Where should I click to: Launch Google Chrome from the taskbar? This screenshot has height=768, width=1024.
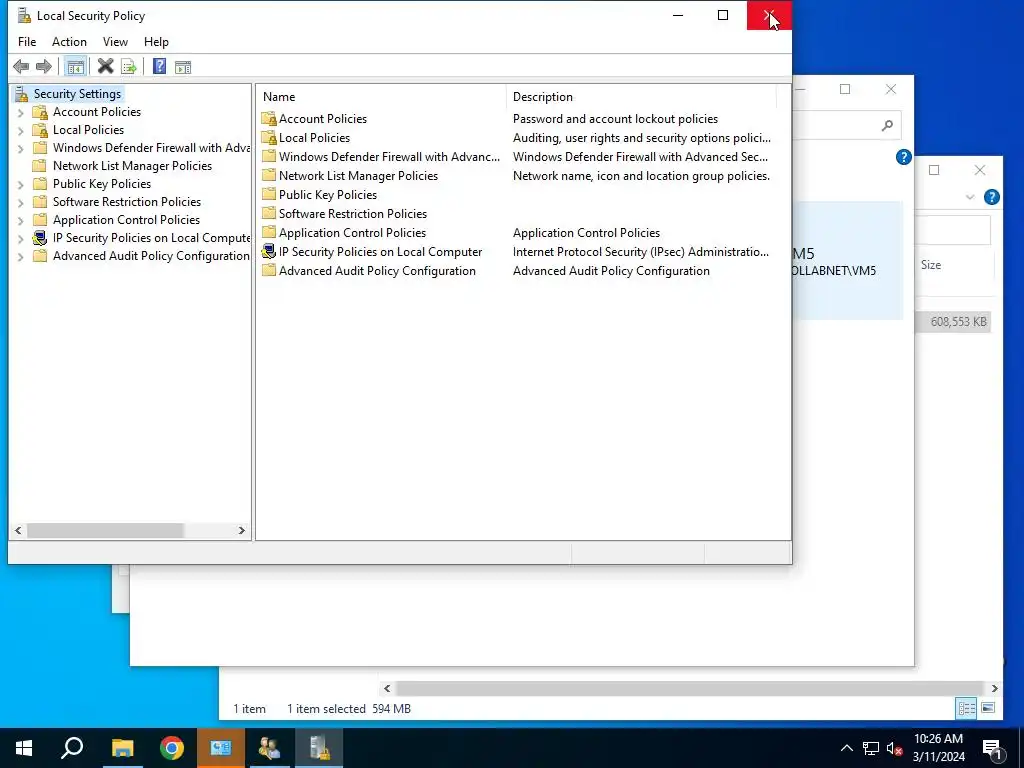tap(172, 748)
